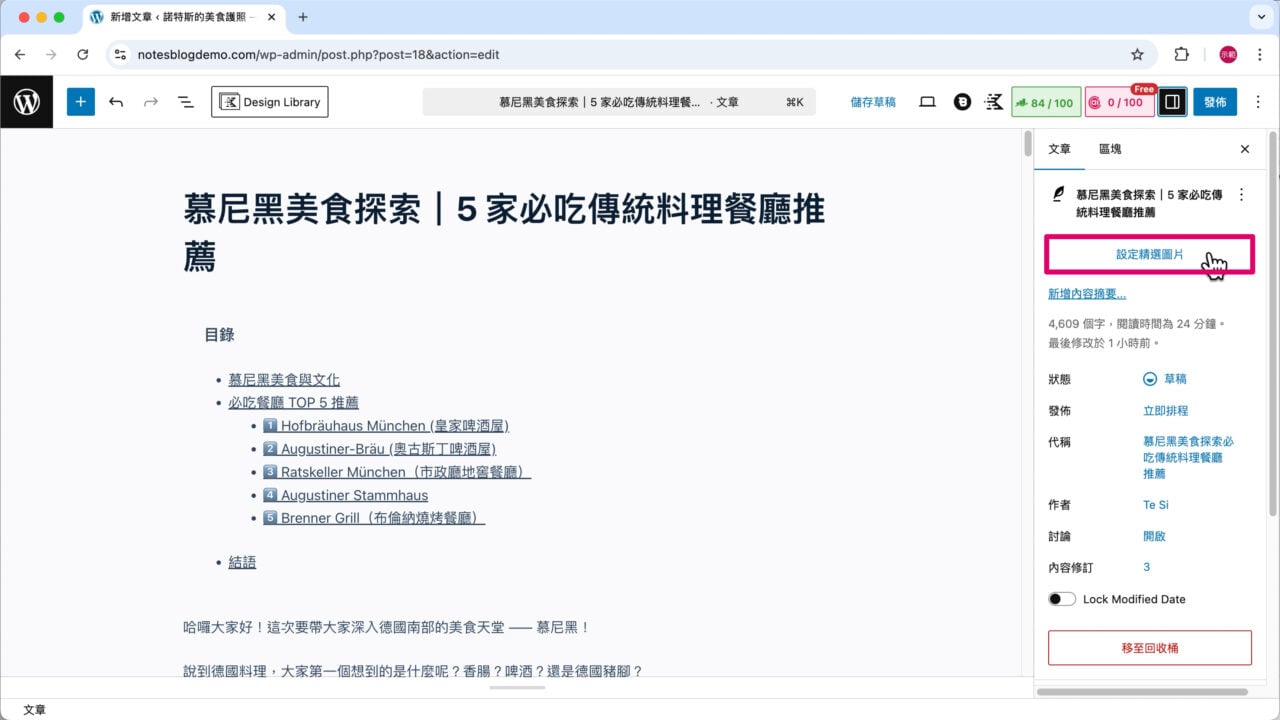The image size is (1280, 720).
Task: Click the undo arrow icon
Action: [116, 101]
